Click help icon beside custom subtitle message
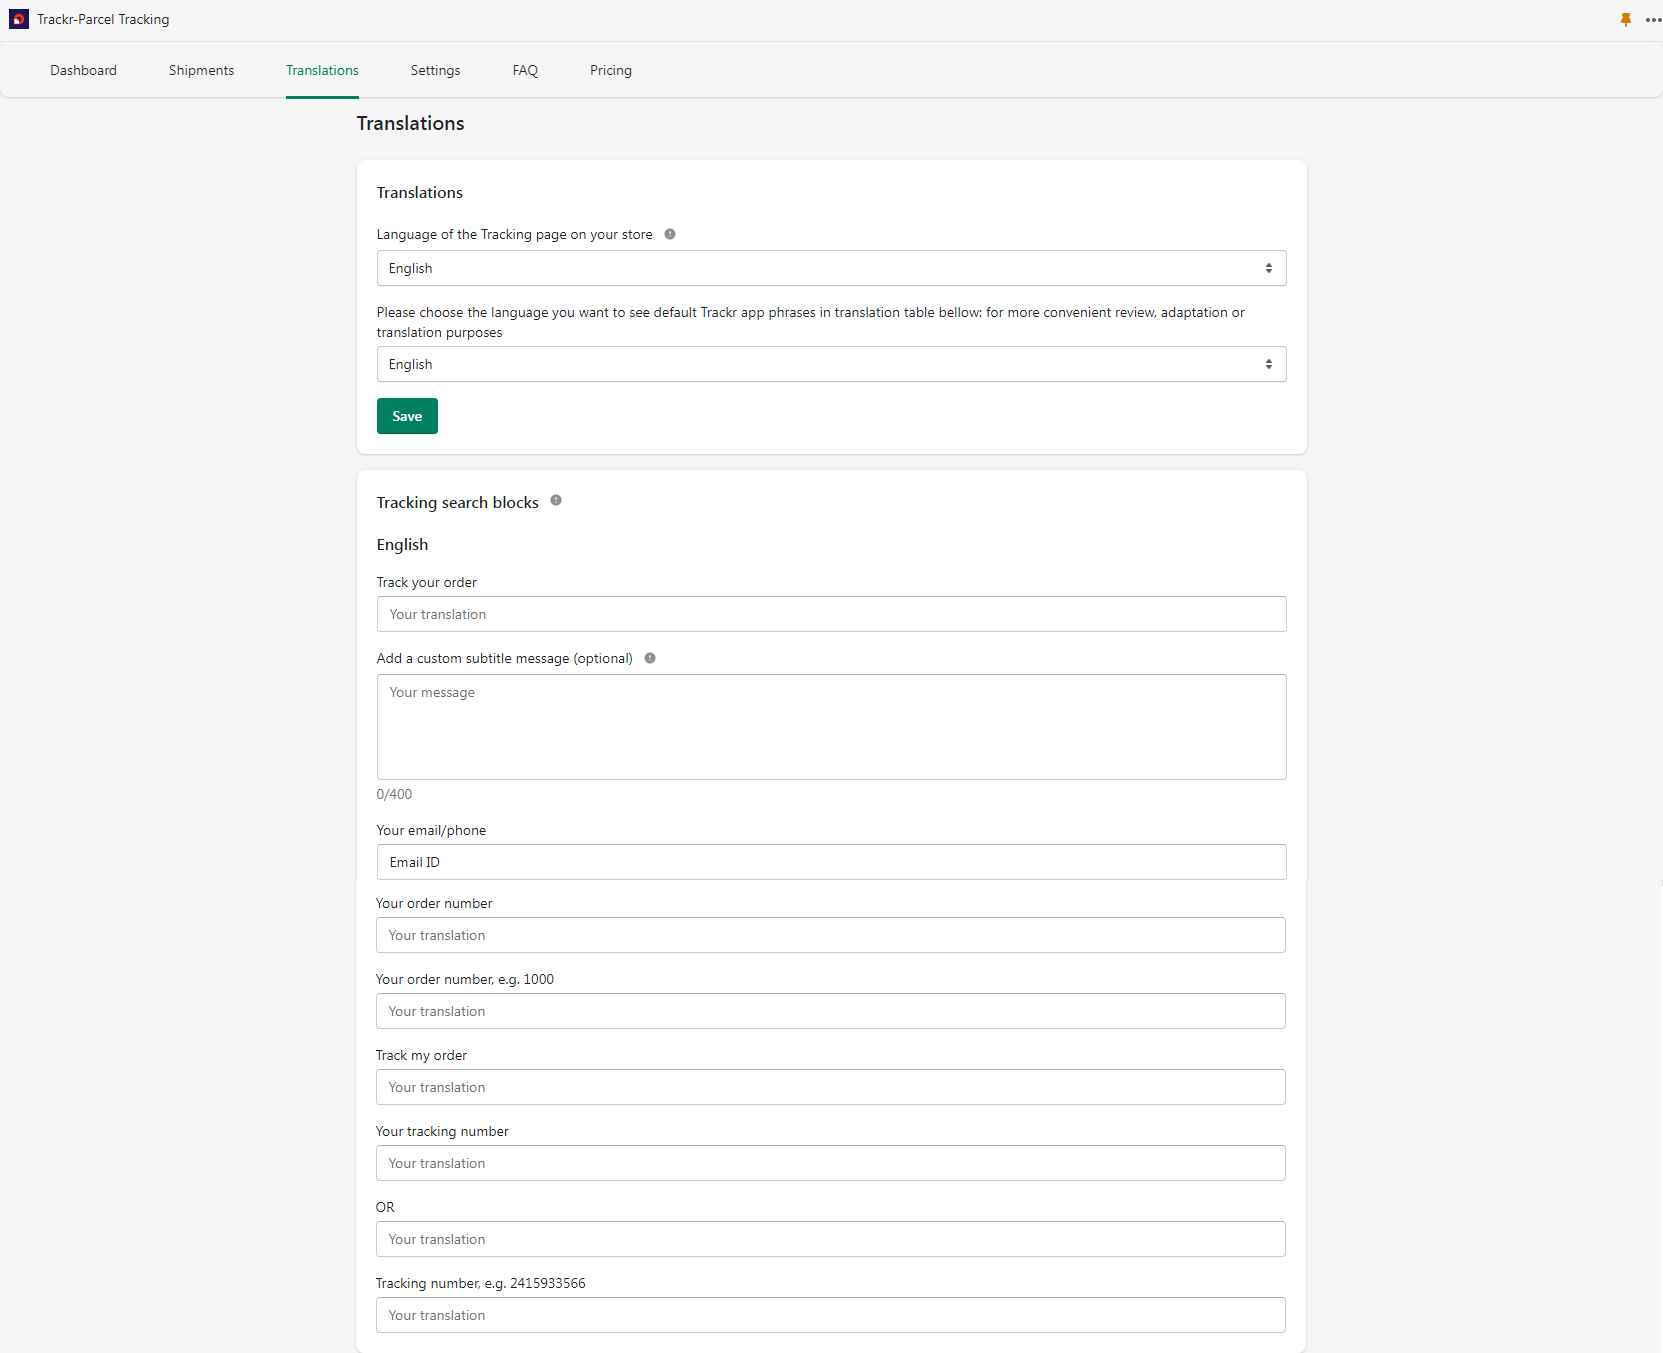Screen dimensions: 1663x1353 click(x=650, y=658)
